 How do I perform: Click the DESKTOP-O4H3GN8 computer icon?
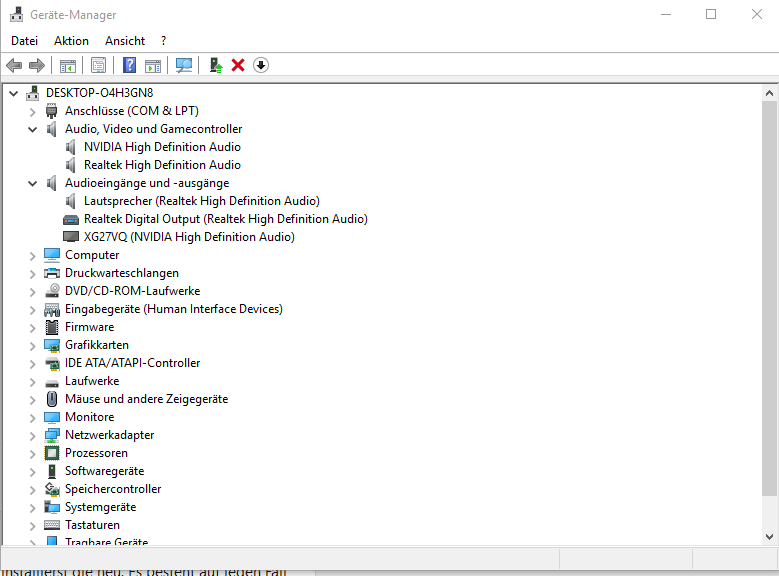point(33,93)
